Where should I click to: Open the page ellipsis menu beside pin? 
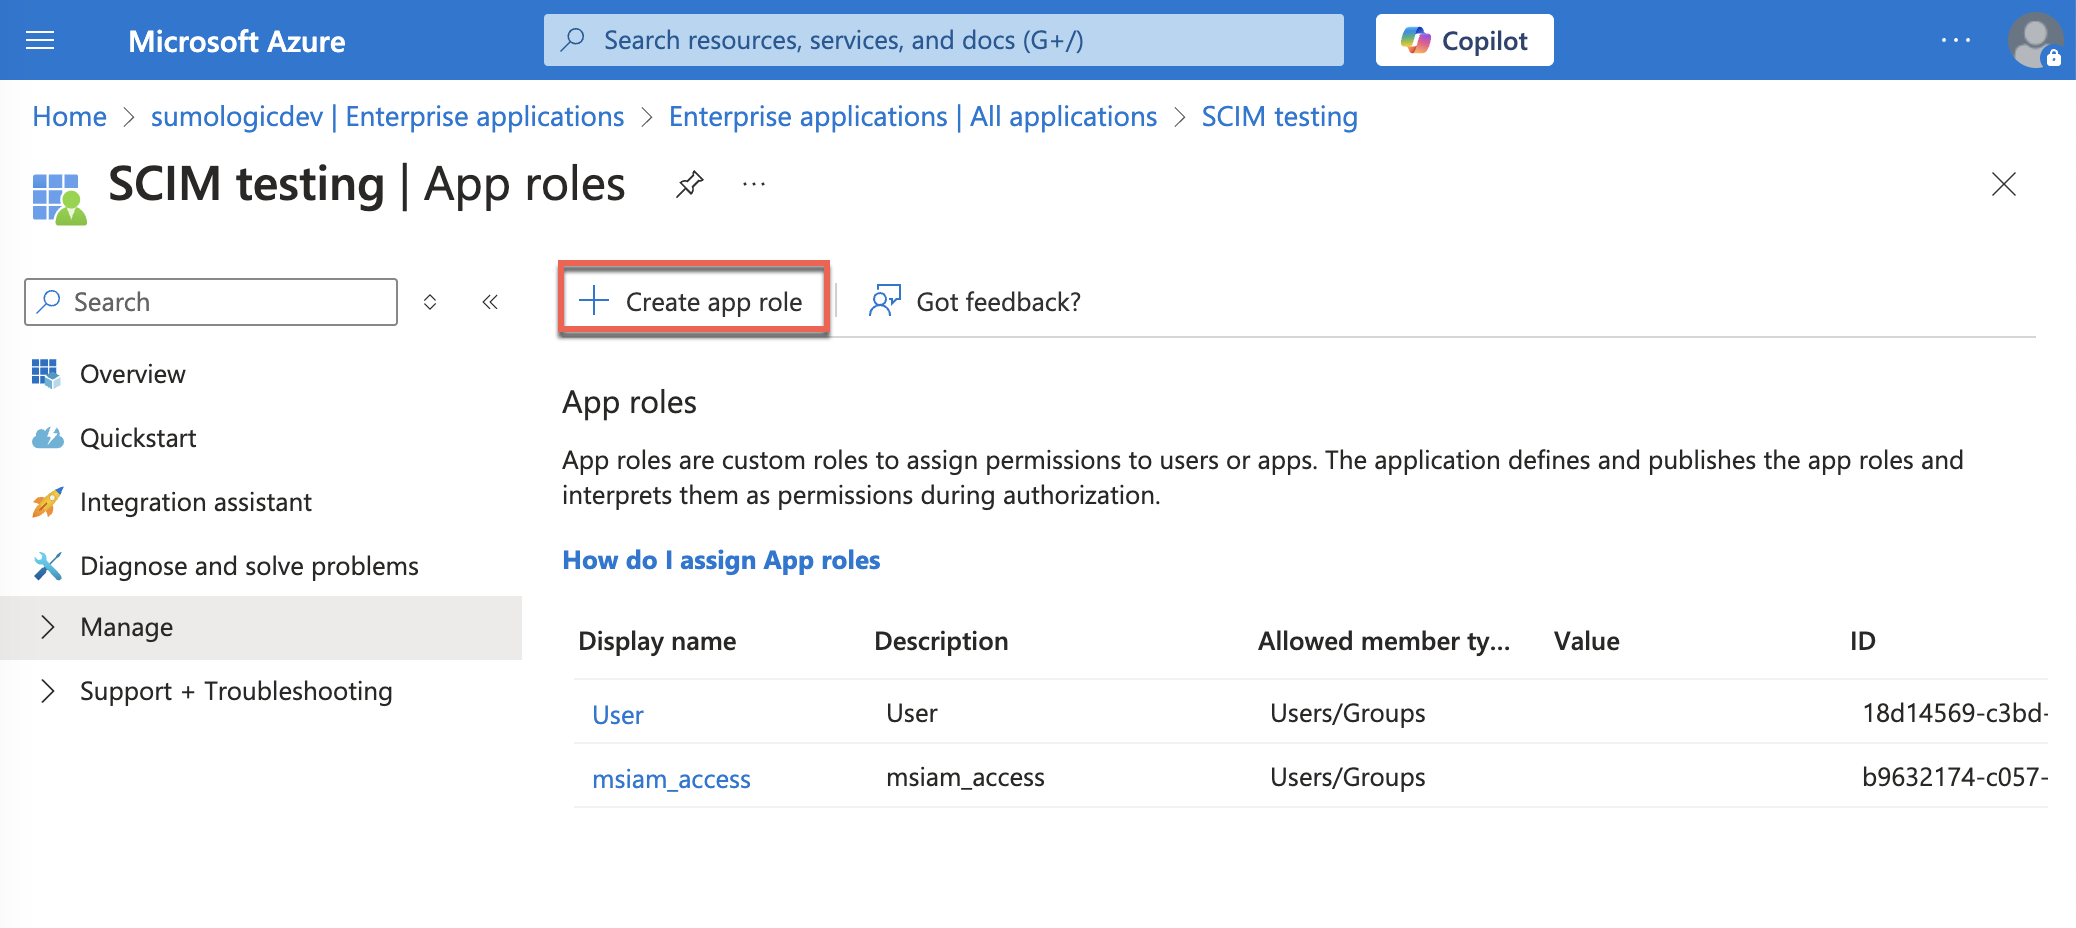coord(753,184)
